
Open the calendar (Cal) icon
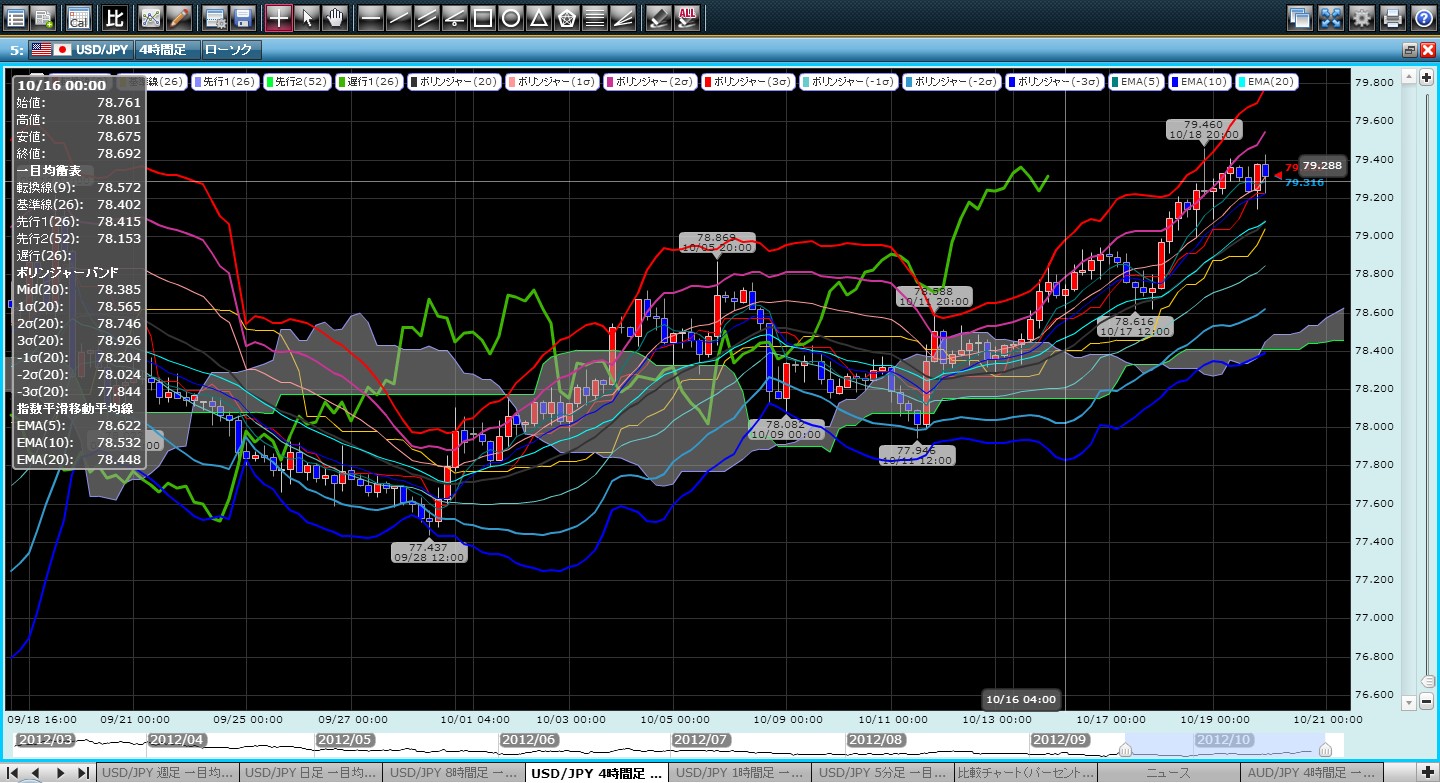[x=78, y=17]
